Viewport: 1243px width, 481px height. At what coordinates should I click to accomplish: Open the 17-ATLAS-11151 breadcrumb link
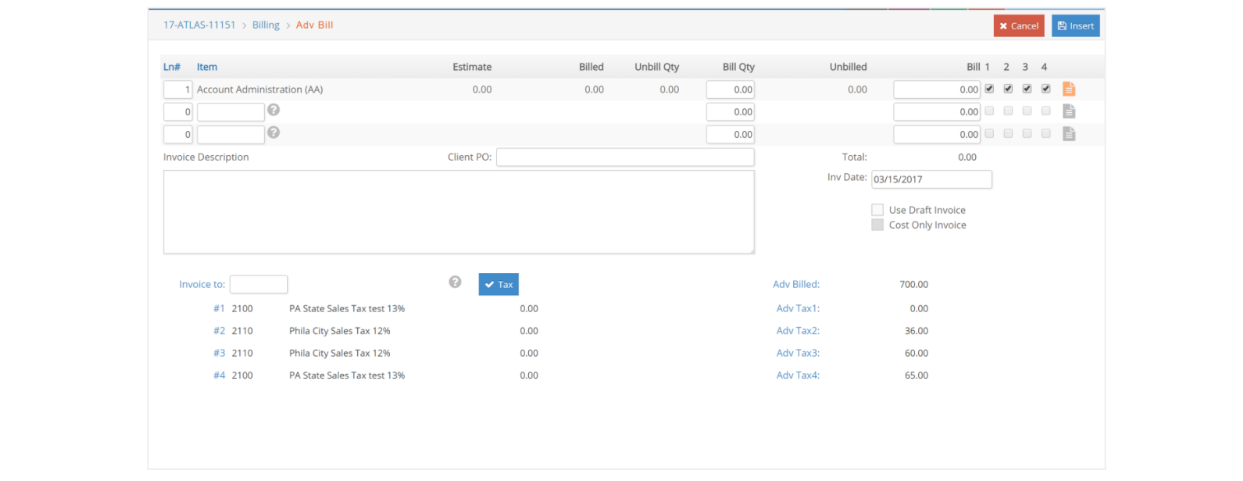pos(199,25)
